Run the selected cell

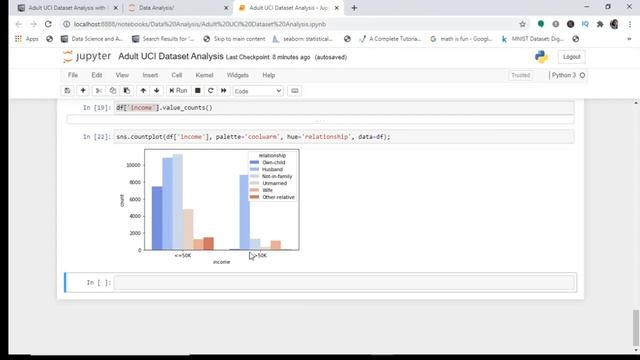click(178, 91)
